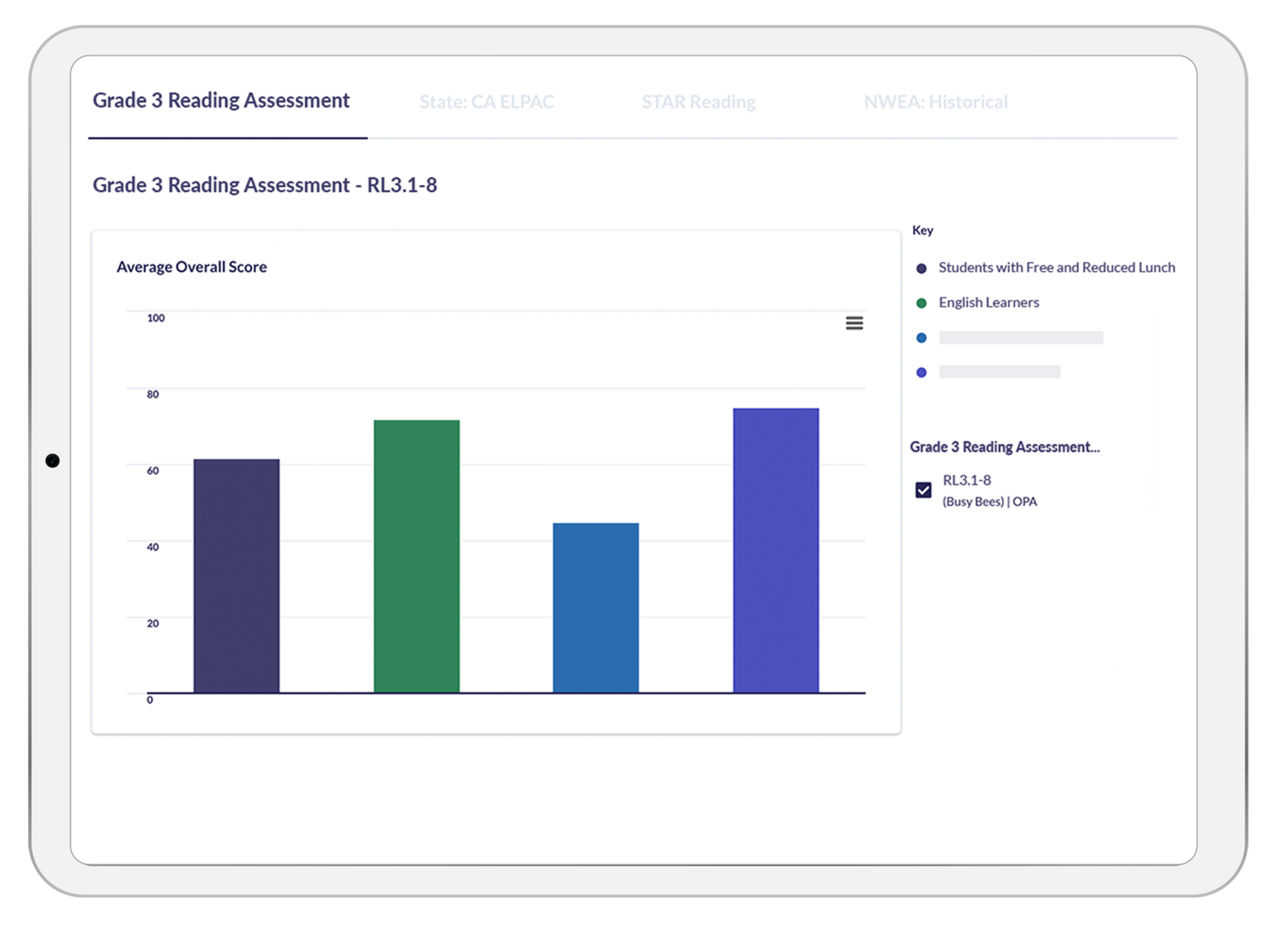
Task: Go to the NWEA: Historical tab
Action: click(x=935, y=102)
